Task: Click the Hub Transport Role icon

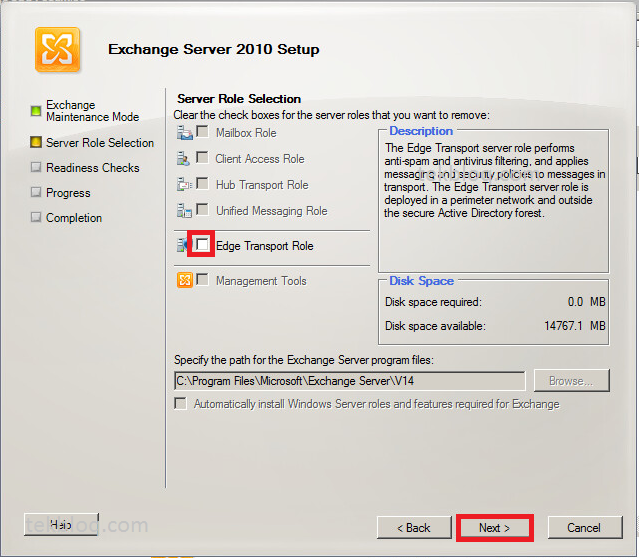Action: point(185,185)
